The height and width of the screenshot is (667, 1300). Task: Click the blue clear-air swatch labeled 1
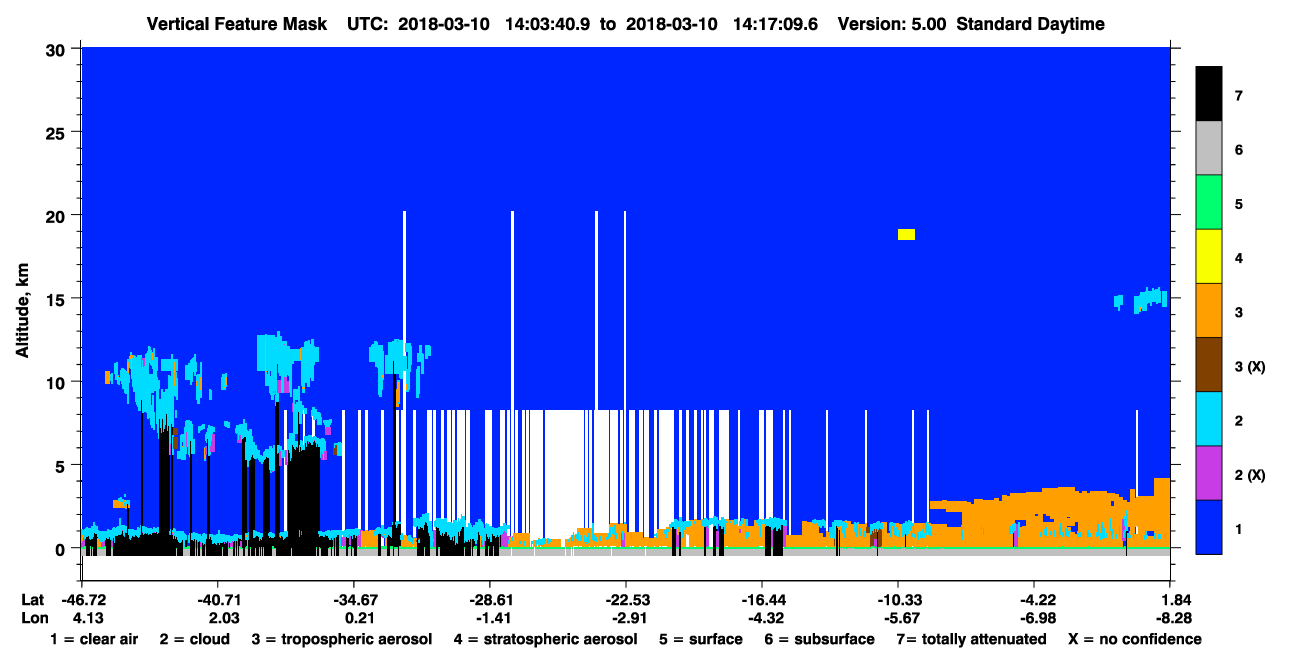point(1209,526)
